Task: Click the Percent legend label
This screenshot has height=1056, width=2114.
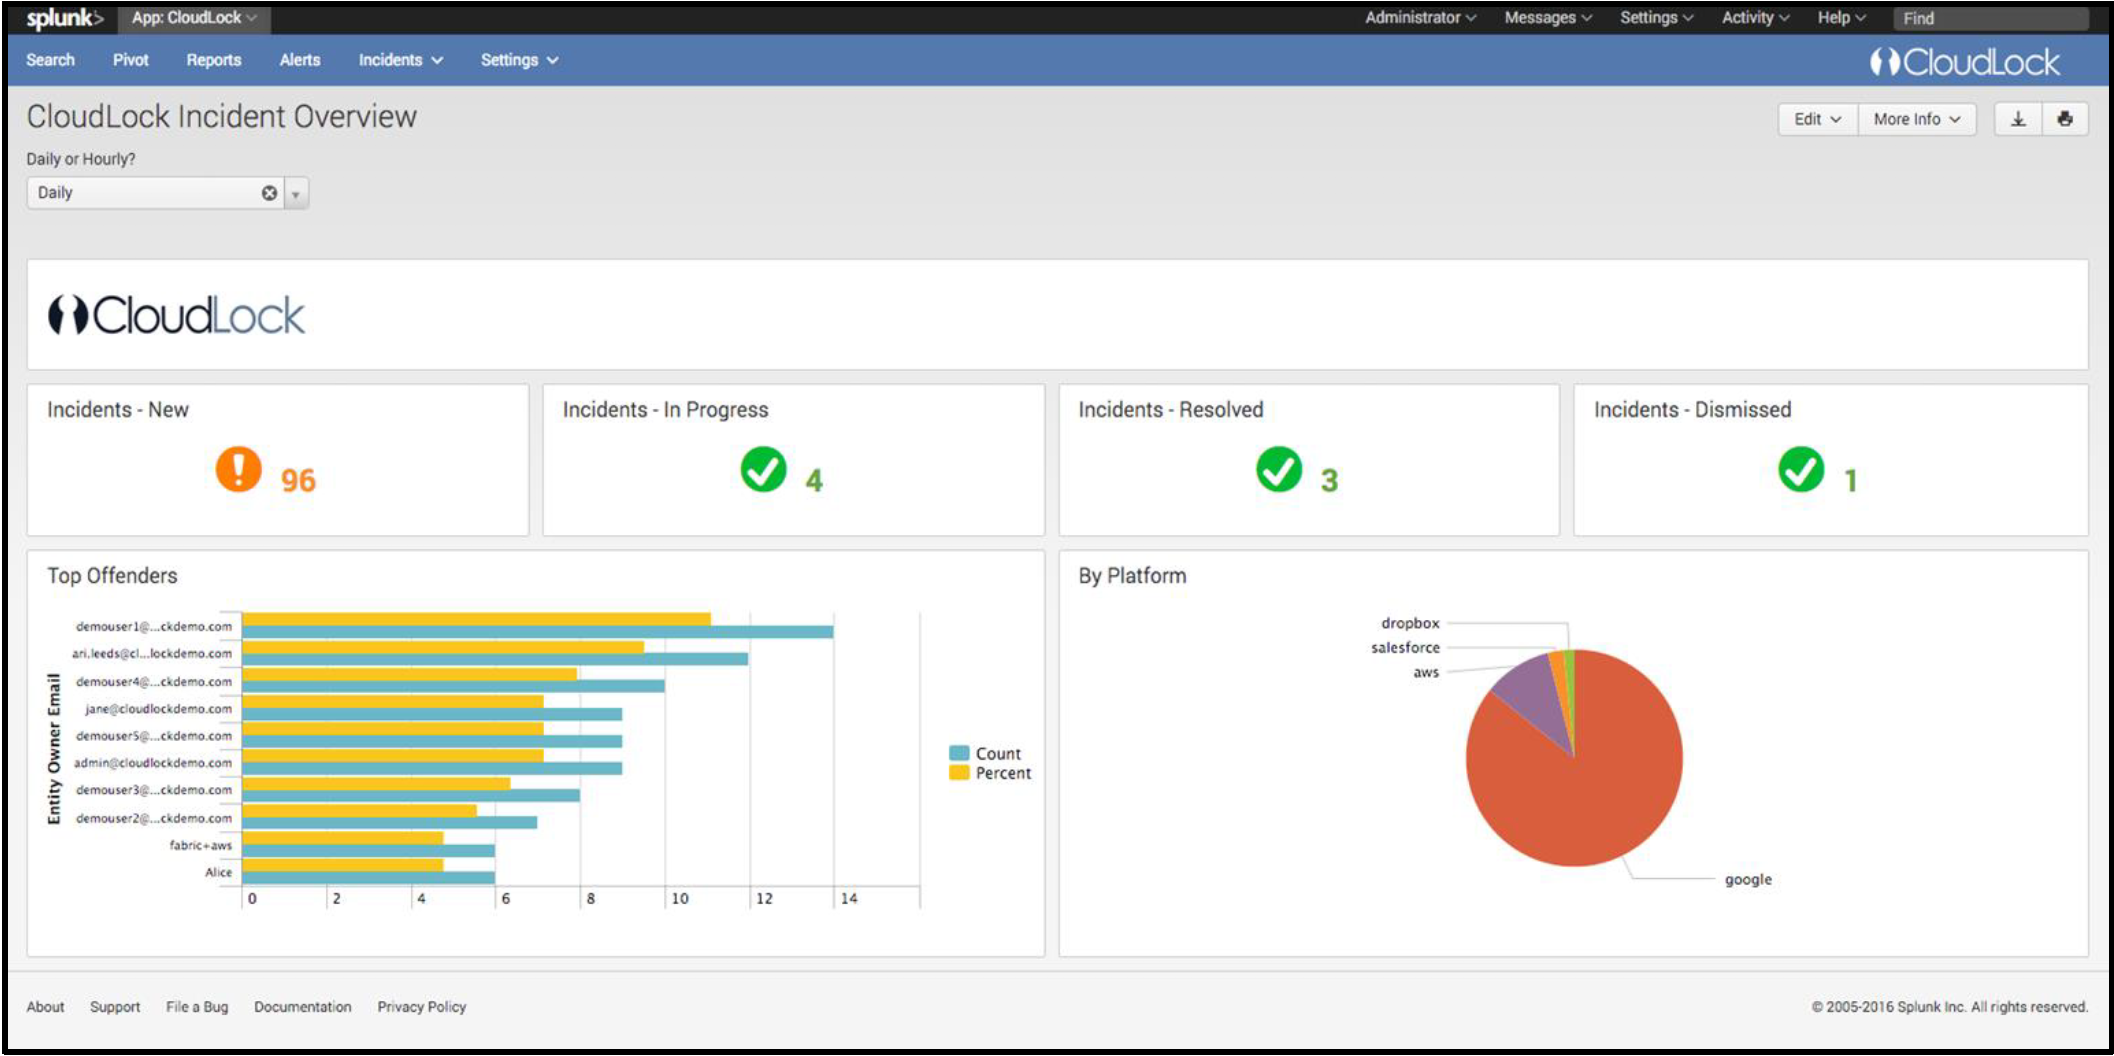Action: pos(1003,774)
